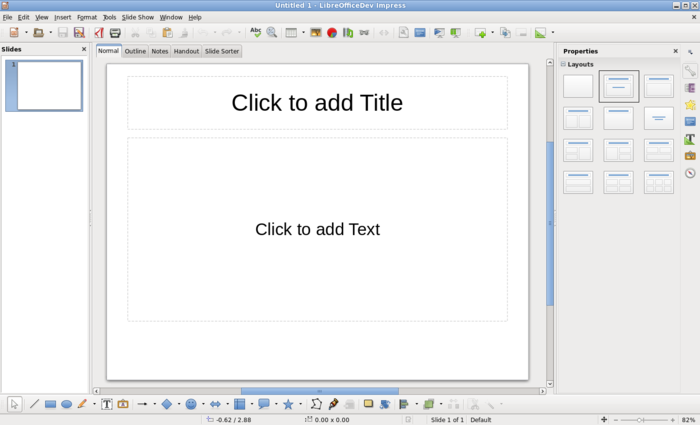
Task: Switch to the Handout tab
Action: click(x=186, y=51)
